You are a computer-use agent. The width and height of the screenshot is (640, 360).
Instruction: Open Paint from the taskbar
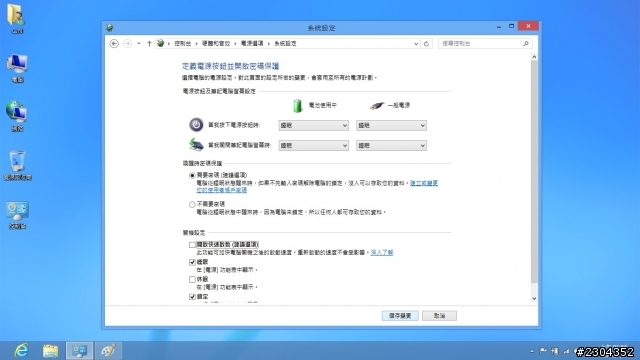pyautogui.click(x=109, y=351)
